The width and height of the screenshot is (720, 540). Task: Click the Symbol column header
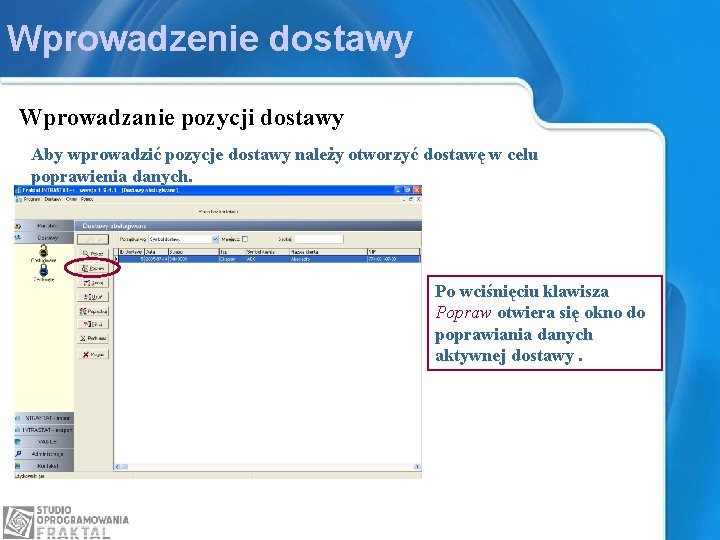tap(193, 252)
